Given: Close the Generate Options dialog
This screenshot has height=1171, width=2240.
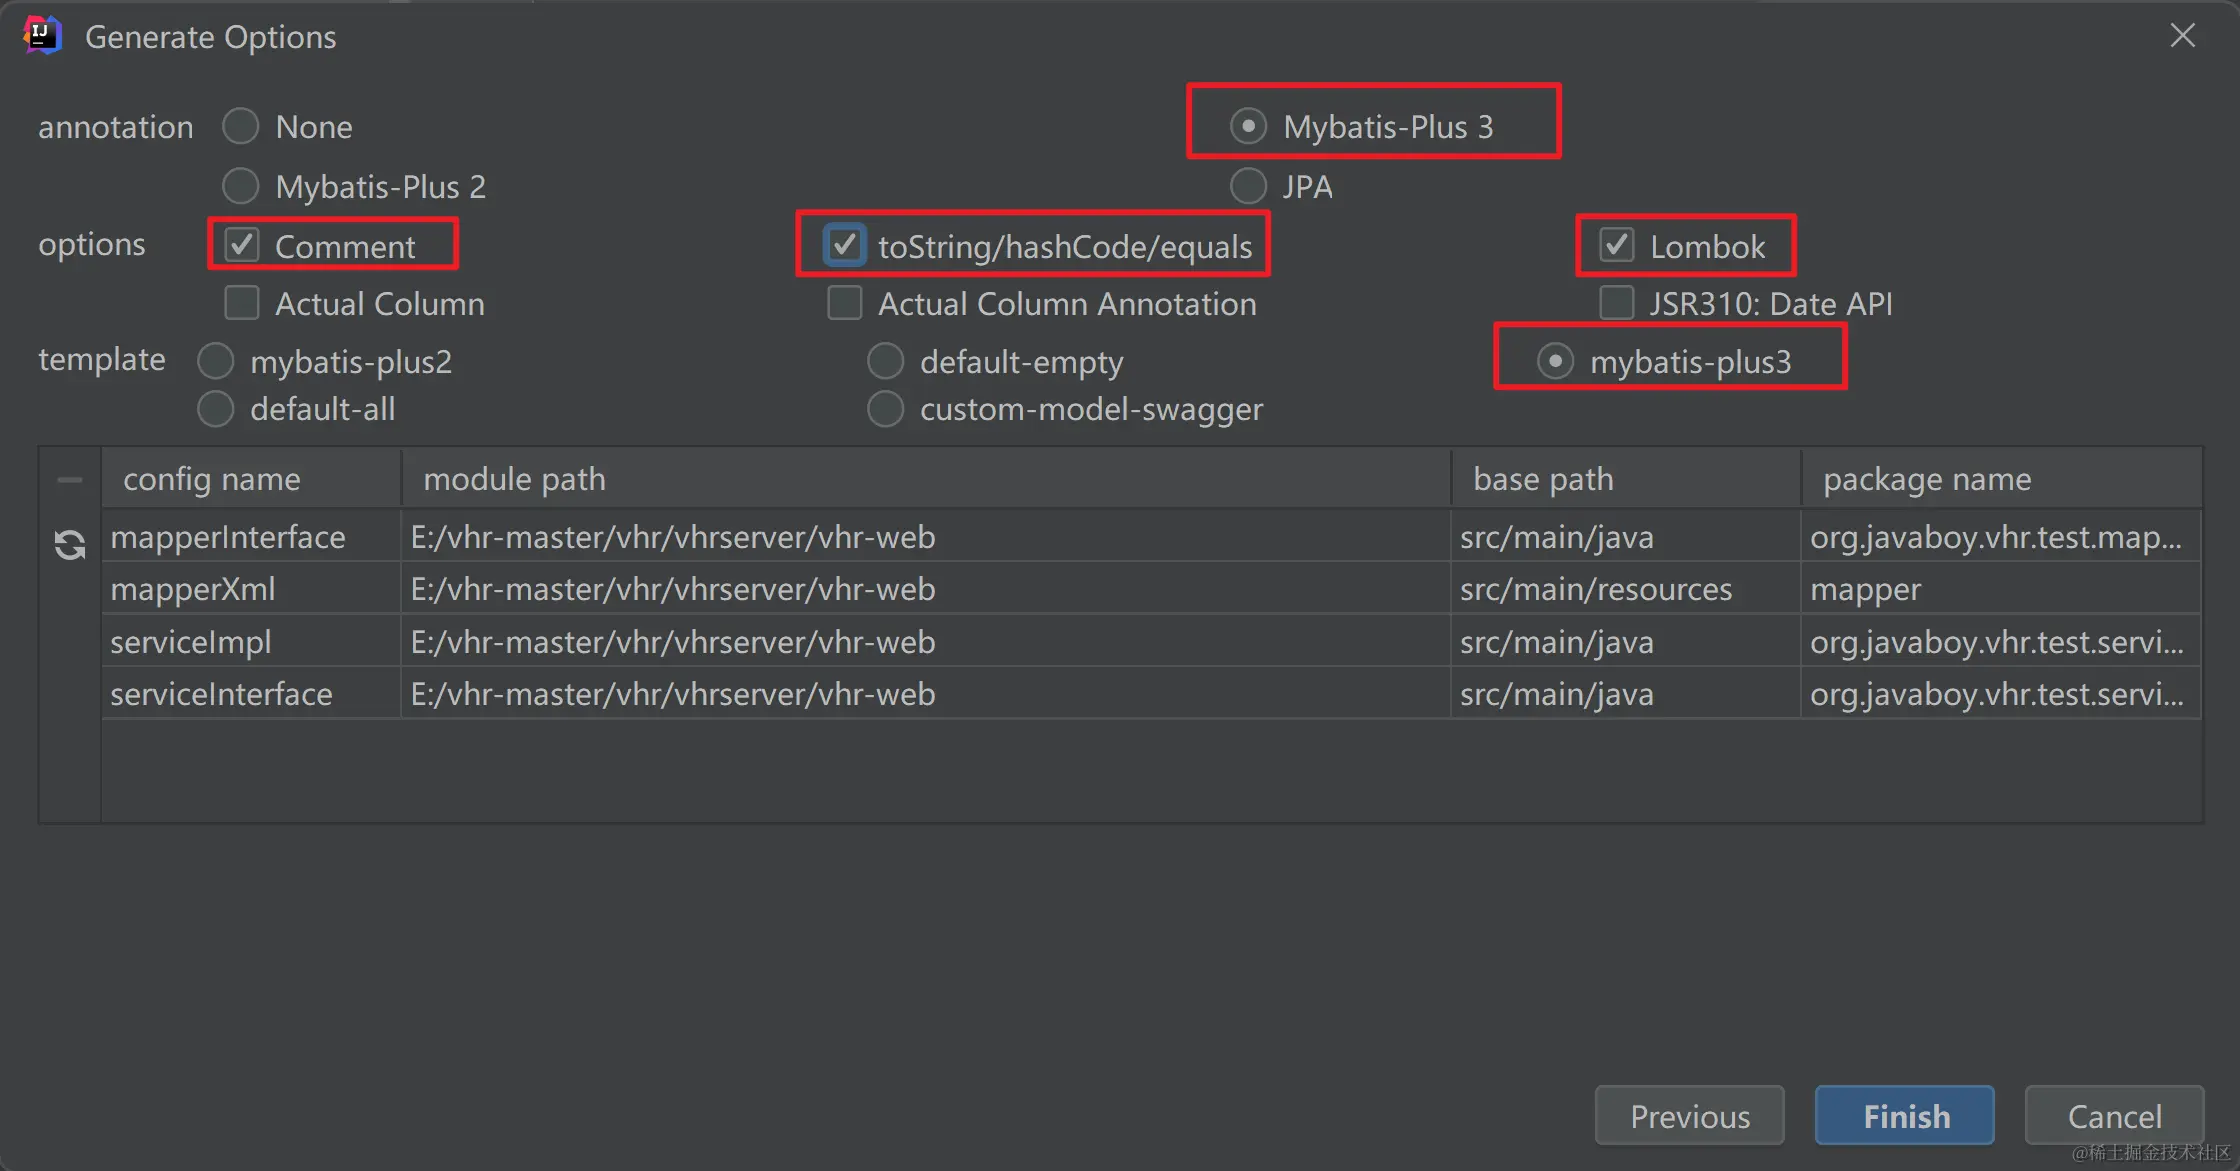Looking at the screenshot, I should 2182,36.
